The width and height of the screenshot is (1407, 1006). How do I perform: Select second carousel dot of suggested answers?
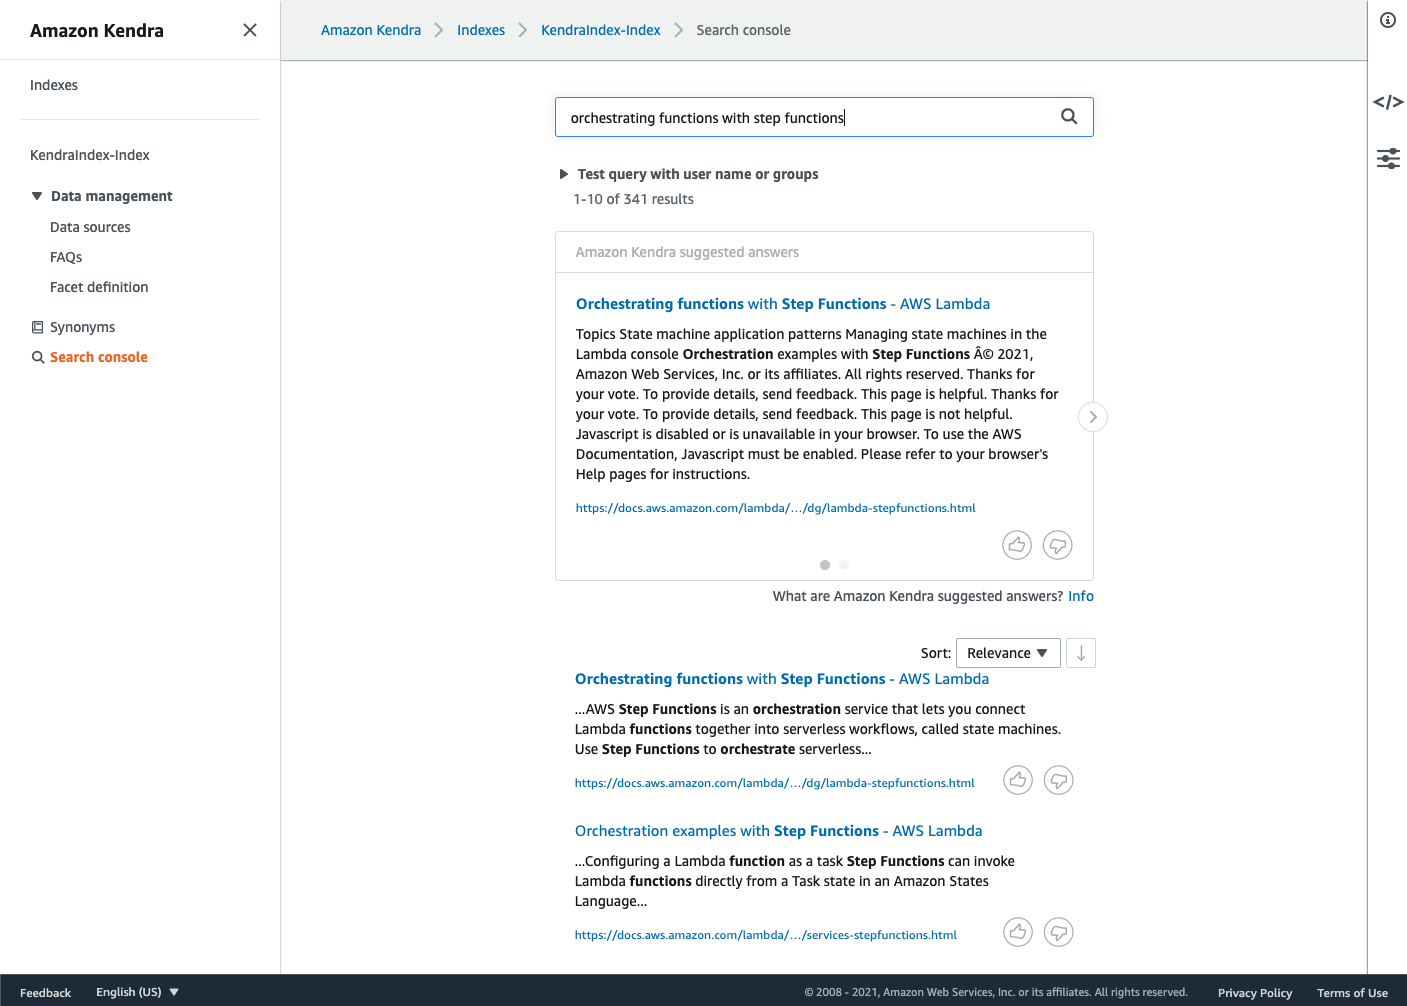(x=844, y=565)
